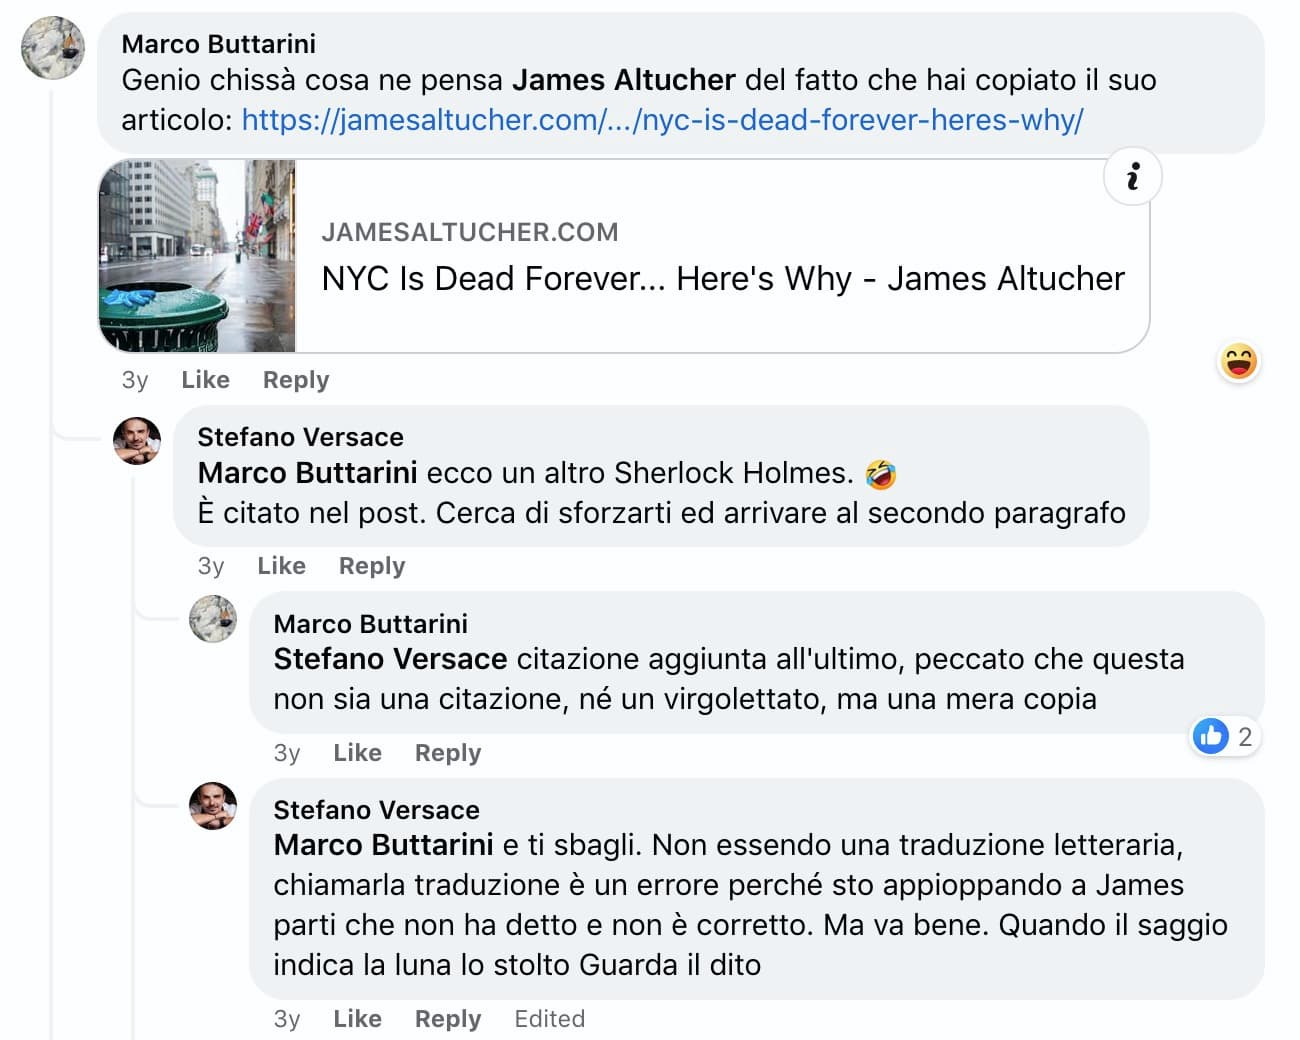Reply to Marco Buttarini's top comment
The image size is (1300, 1040).
pyautogui.click(x=296, y=380)
